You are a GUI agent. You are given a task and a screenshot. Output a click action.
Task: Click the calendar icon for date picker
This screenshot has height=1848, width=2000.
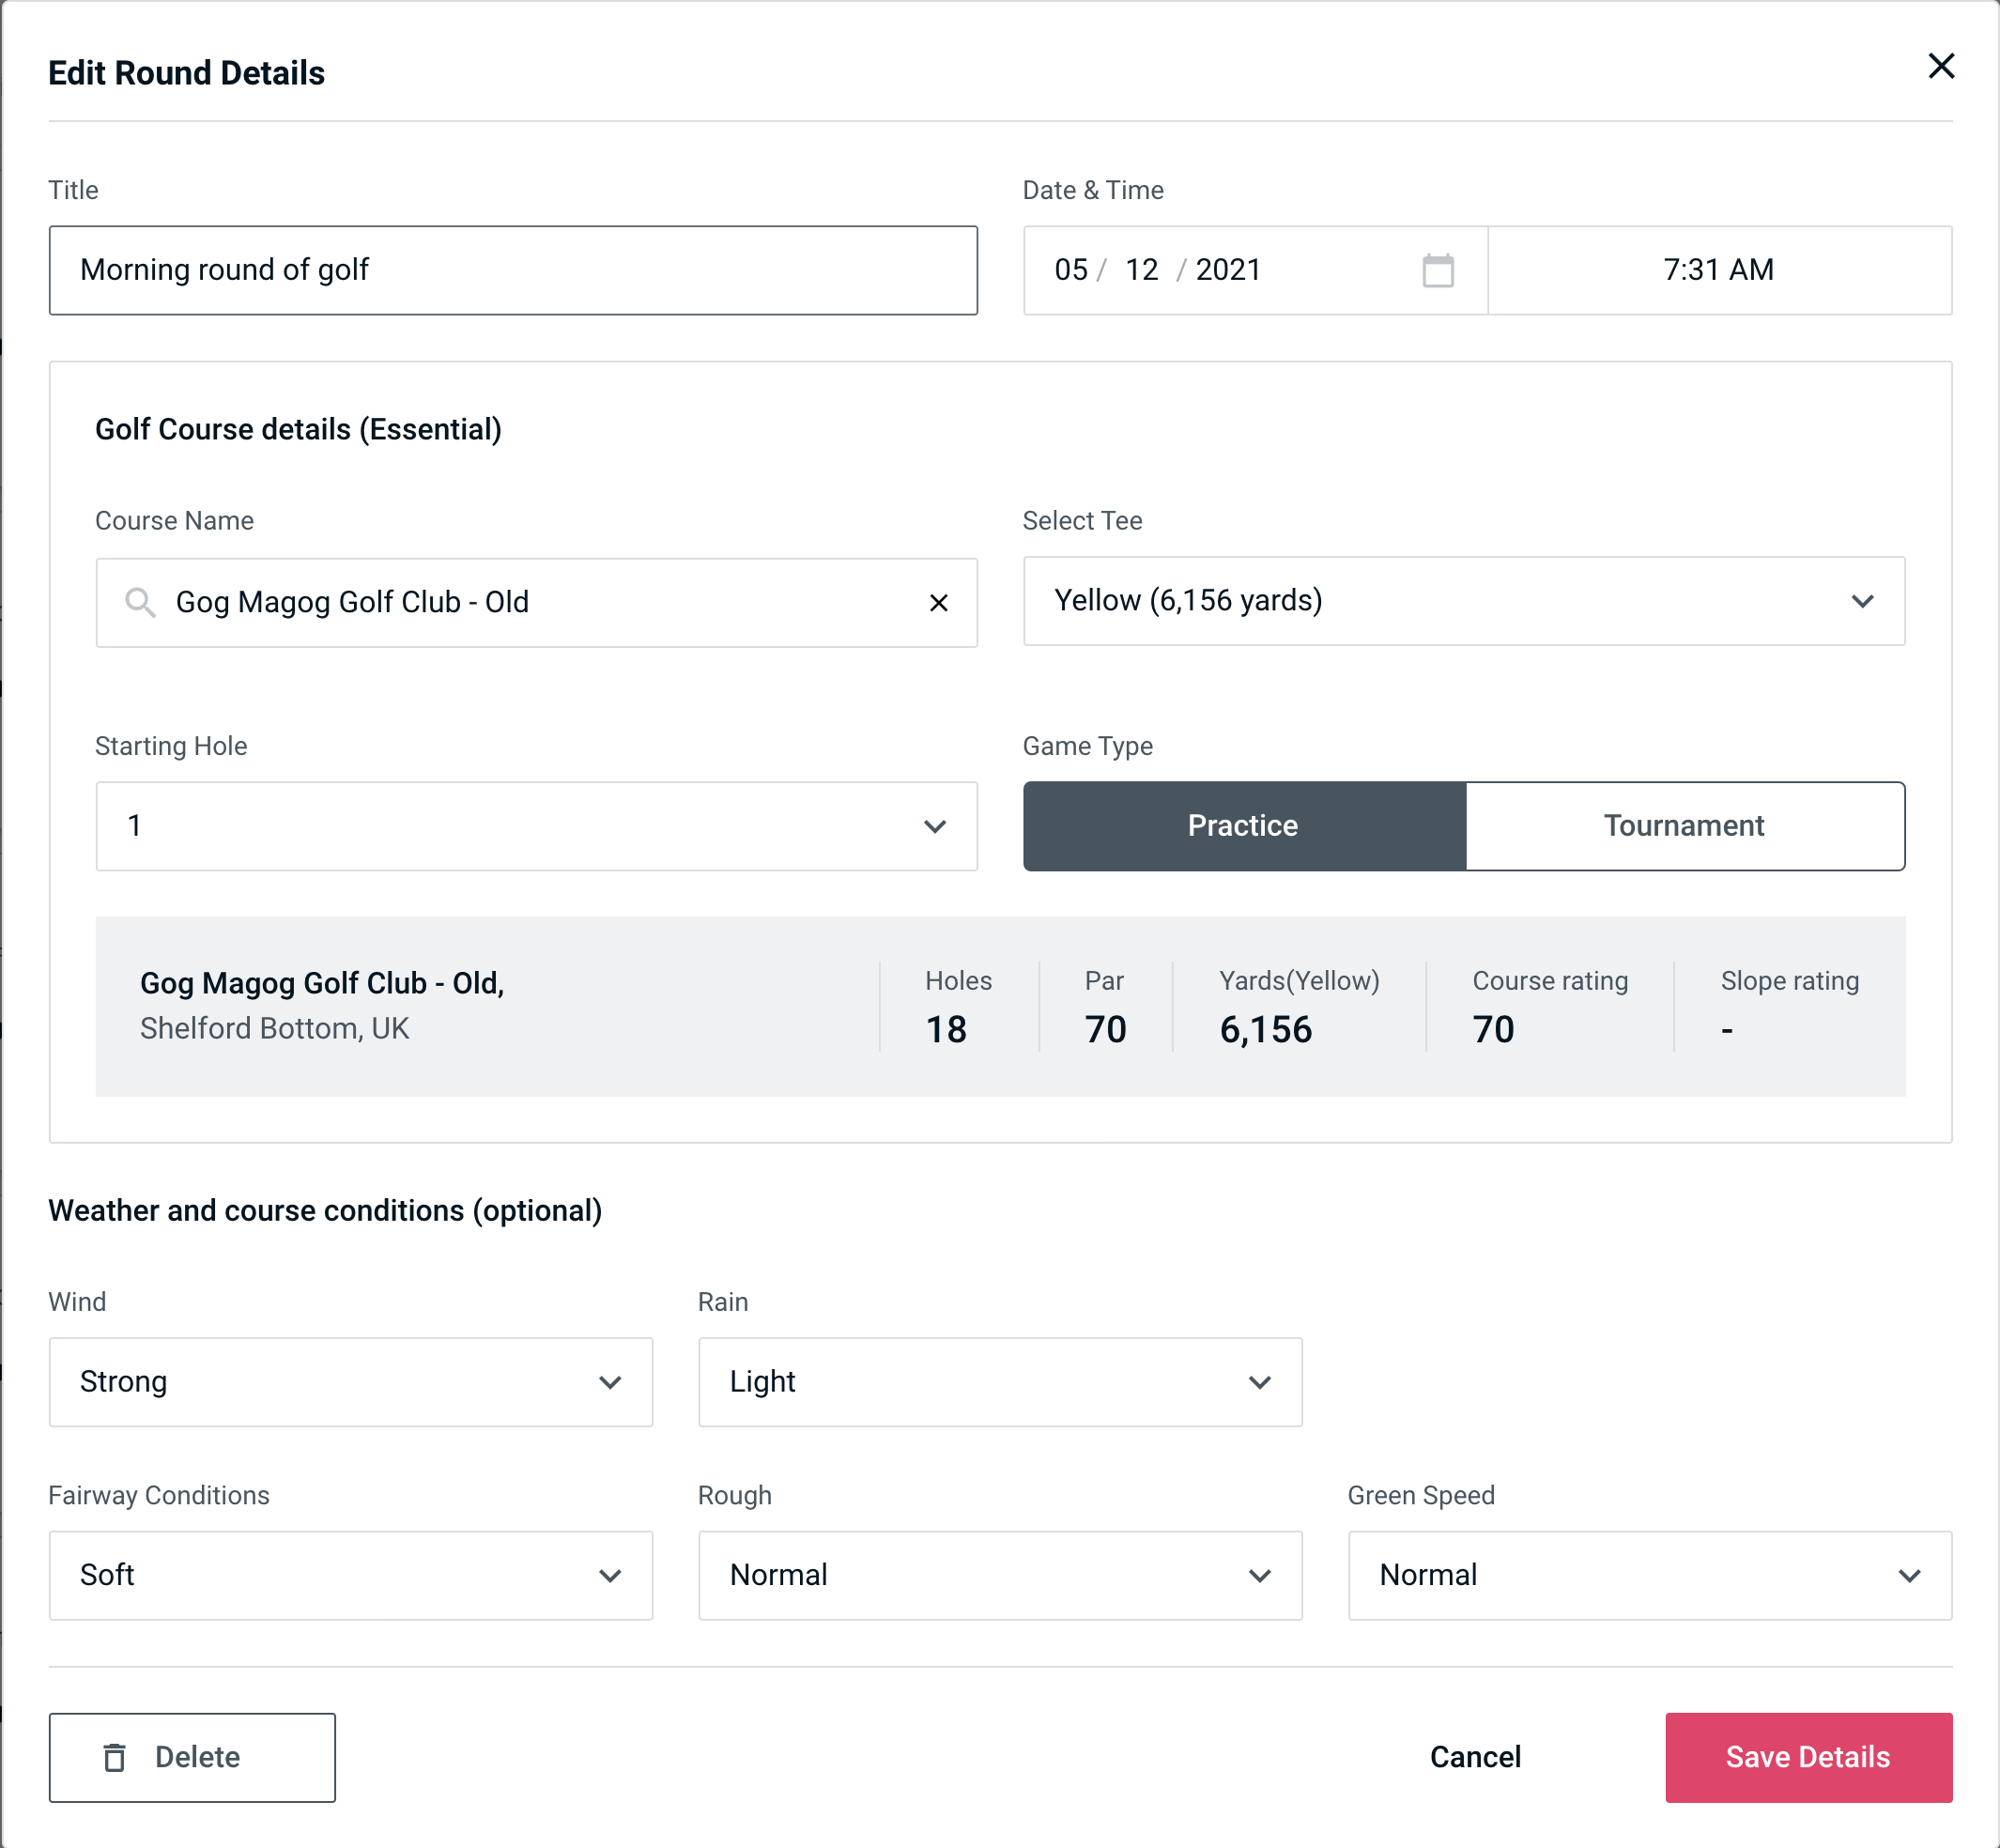click(1439, 271)
